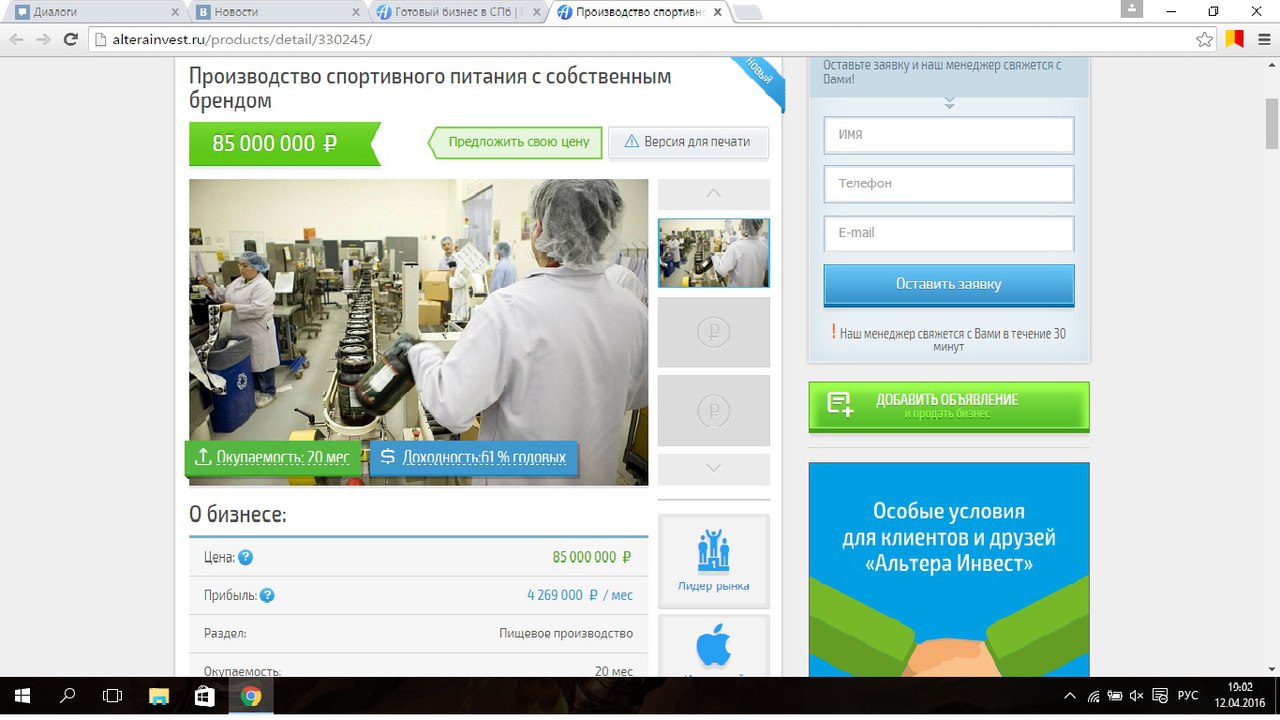This screenshot has width=1280, height=720.
Task: Select the first factory photo thumbnail
Action: 713,253
